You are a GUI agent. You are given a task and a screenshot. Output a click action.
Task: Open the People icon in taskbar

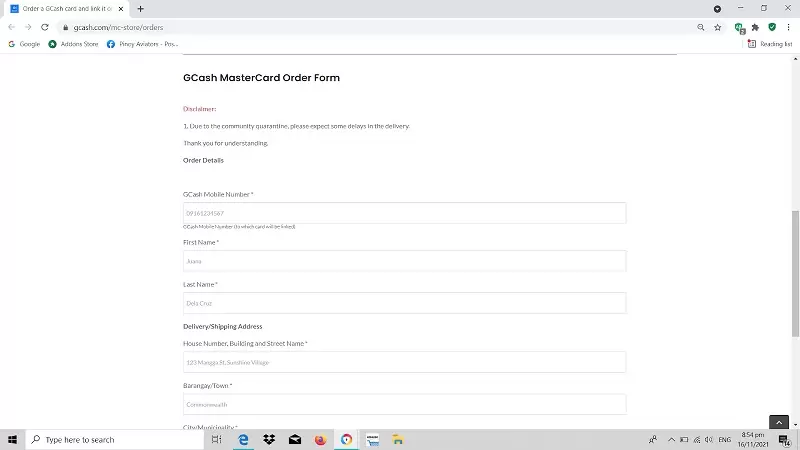(x=653, y=440)
